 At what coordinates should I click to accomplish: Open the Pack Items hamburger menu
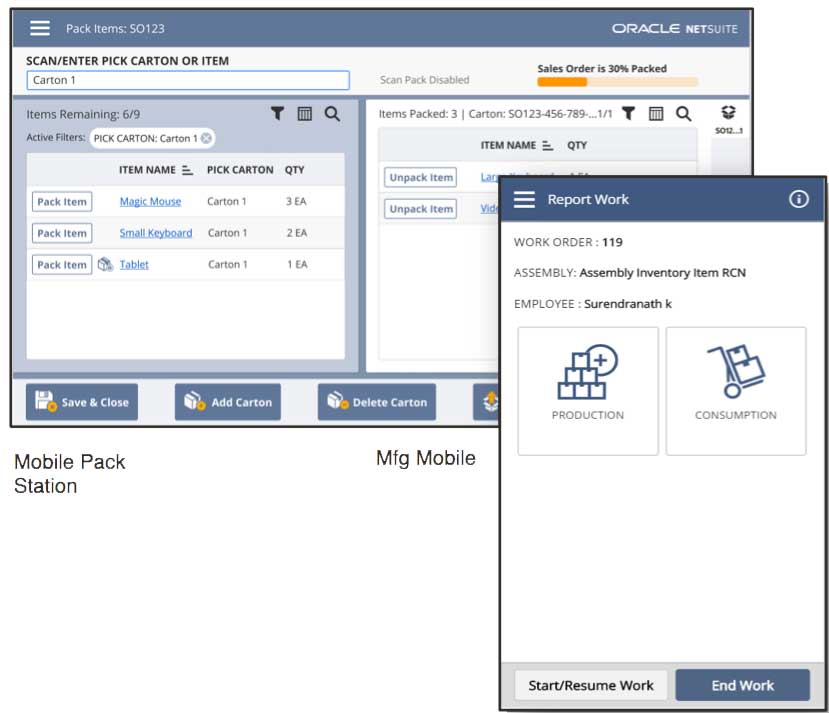[39, 28]
